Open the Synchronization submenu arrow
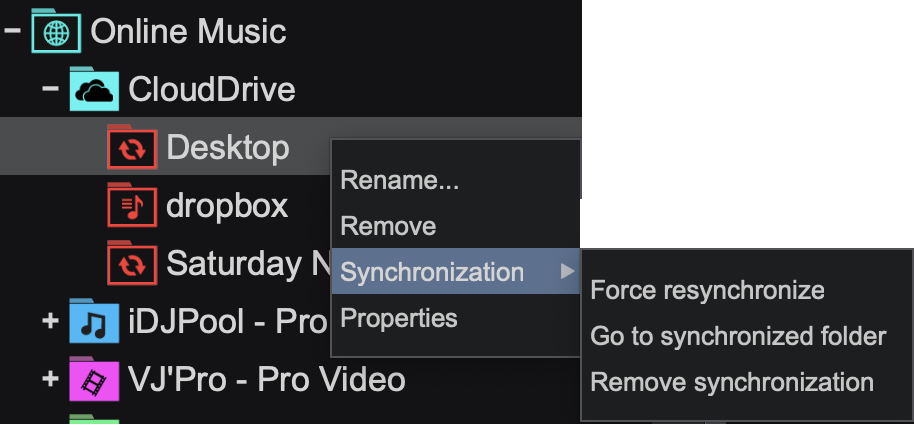 click(567, 272)
